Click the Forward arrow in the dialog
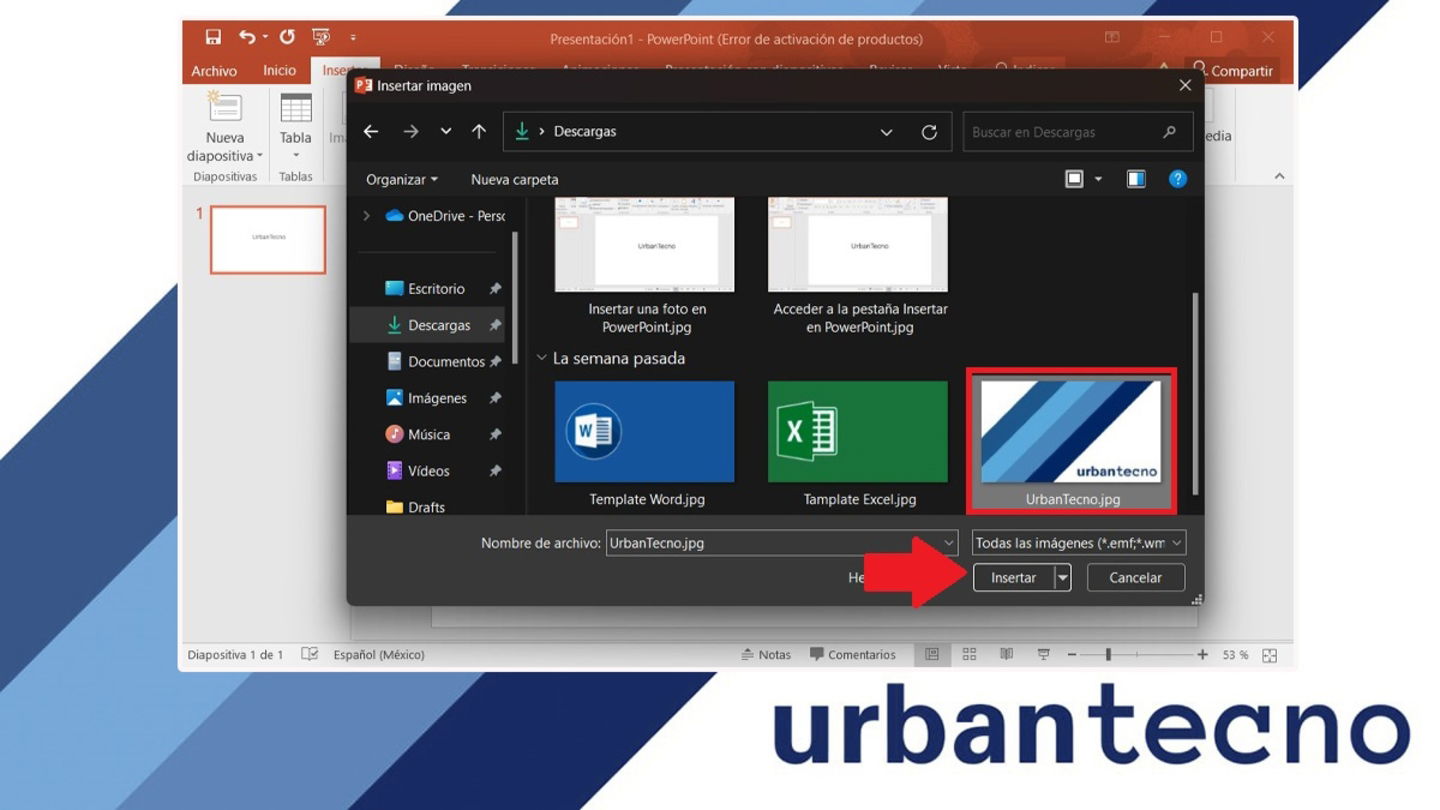 [x=411, y=131]
